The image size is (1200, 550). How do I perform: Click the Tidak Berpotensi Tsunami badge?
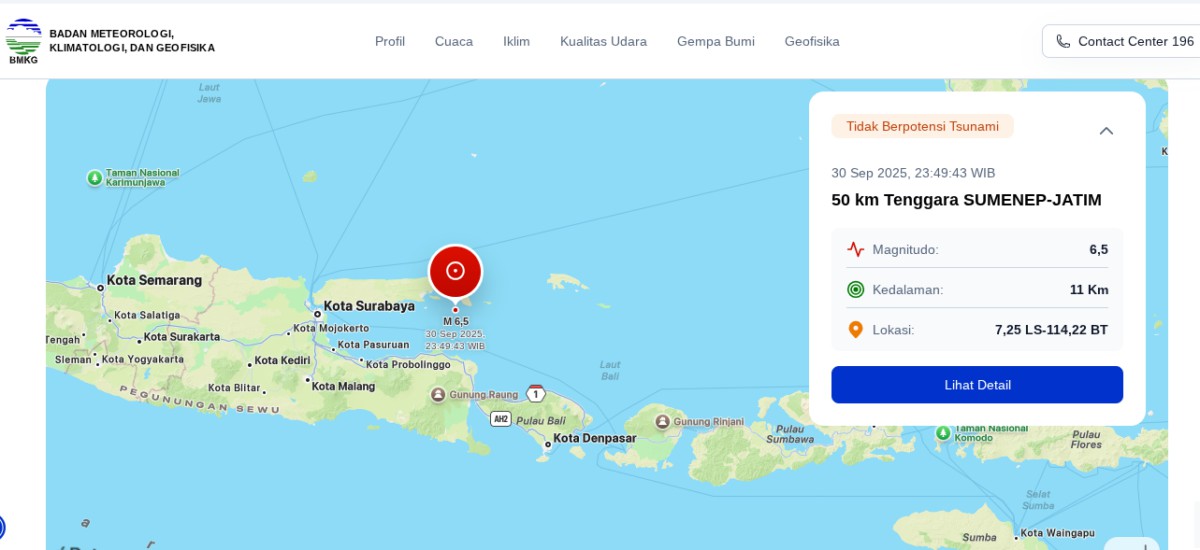[x=922, y=126]
